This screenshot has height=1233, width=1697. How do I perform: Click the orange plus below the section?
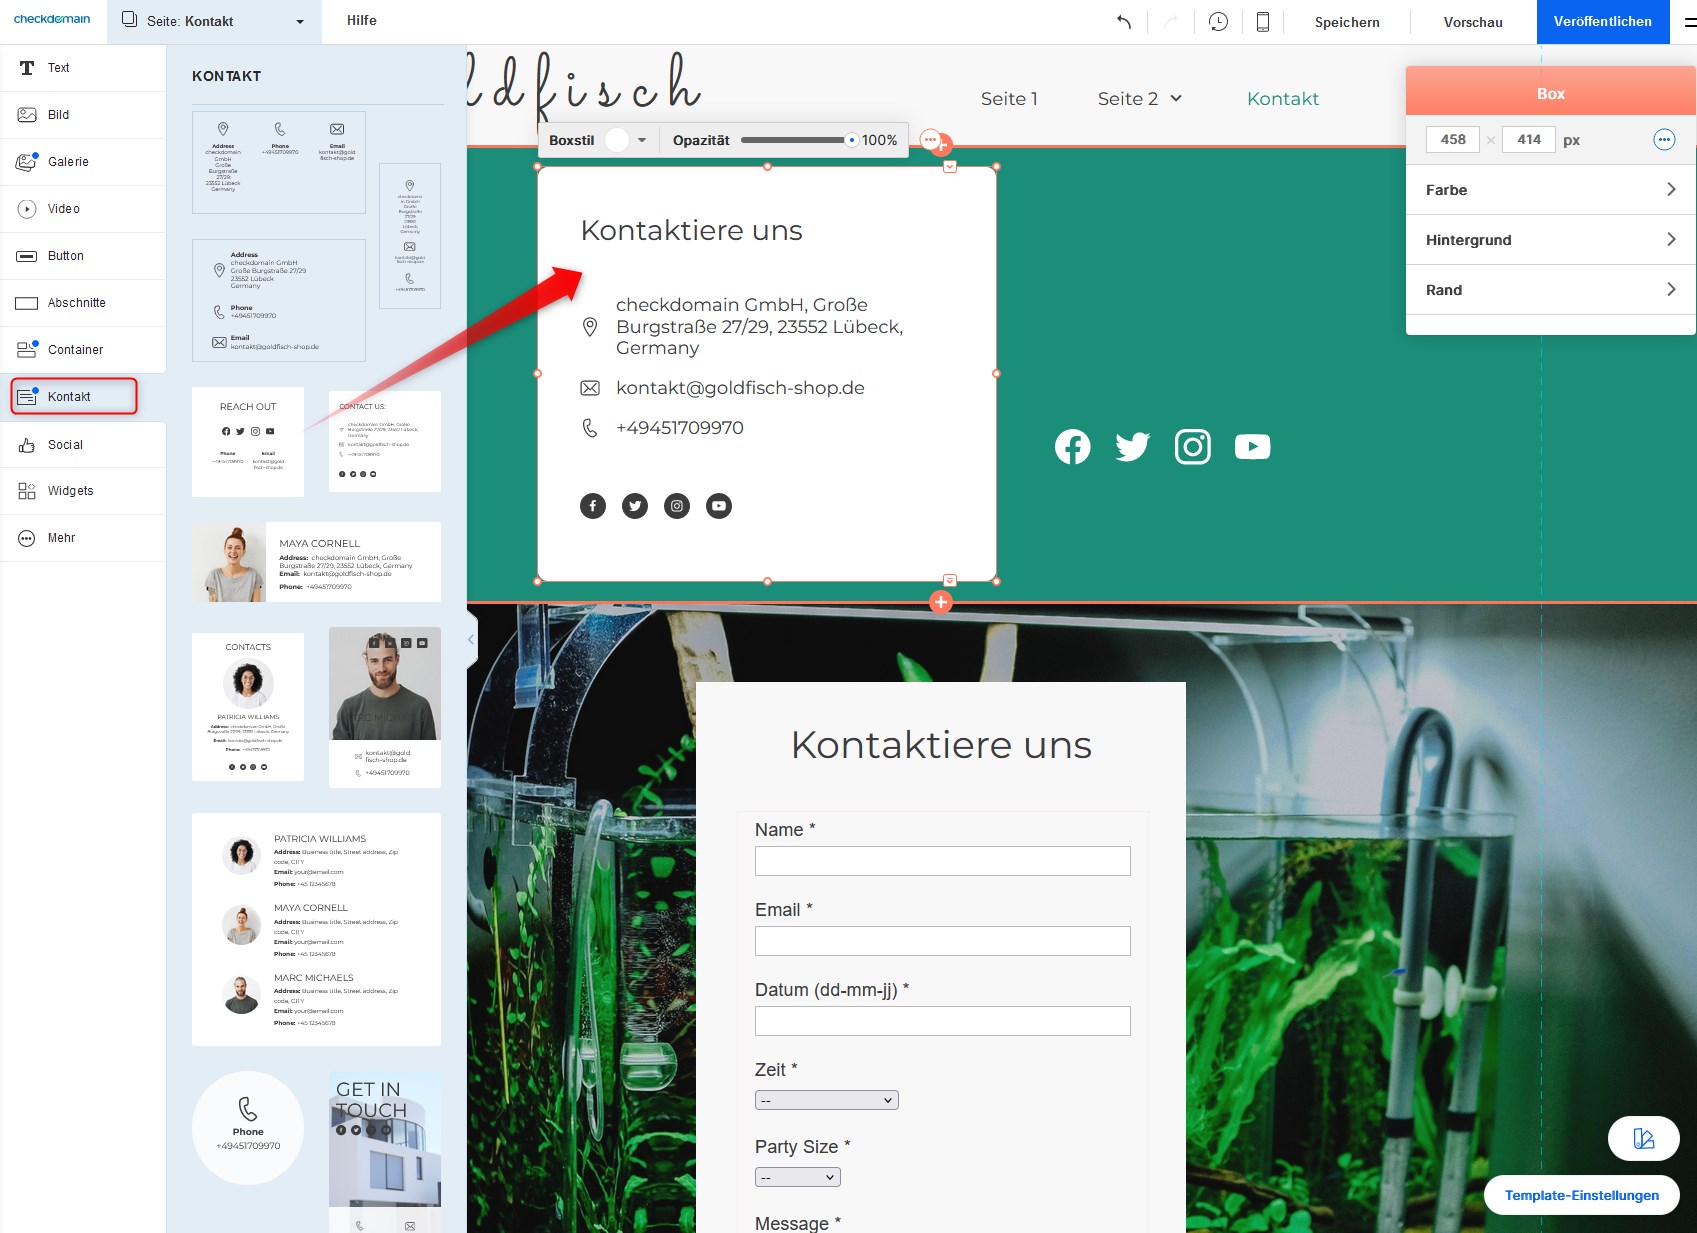click(x=940, y=602)
